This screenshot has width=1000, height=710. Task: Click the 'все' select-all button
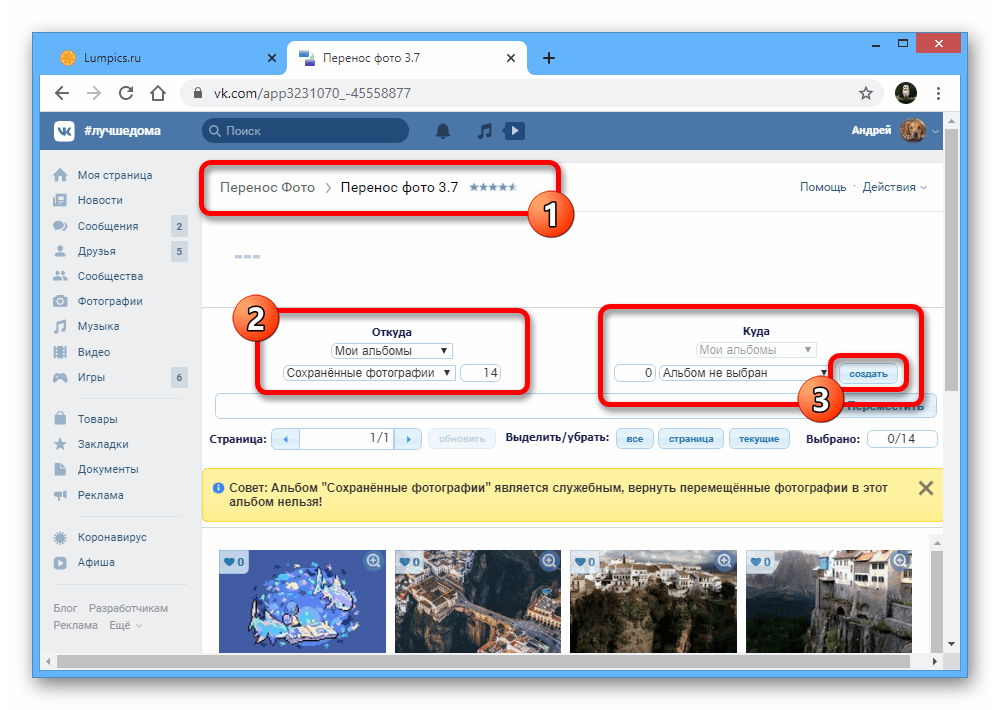point(633,439)
